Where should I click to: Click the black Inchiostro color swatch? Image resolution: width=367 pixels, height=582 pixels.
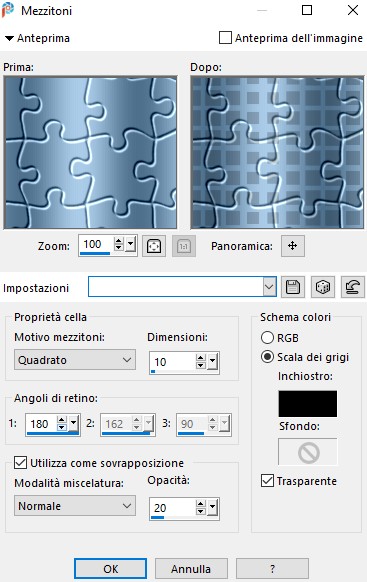click(x=308, y=403)
